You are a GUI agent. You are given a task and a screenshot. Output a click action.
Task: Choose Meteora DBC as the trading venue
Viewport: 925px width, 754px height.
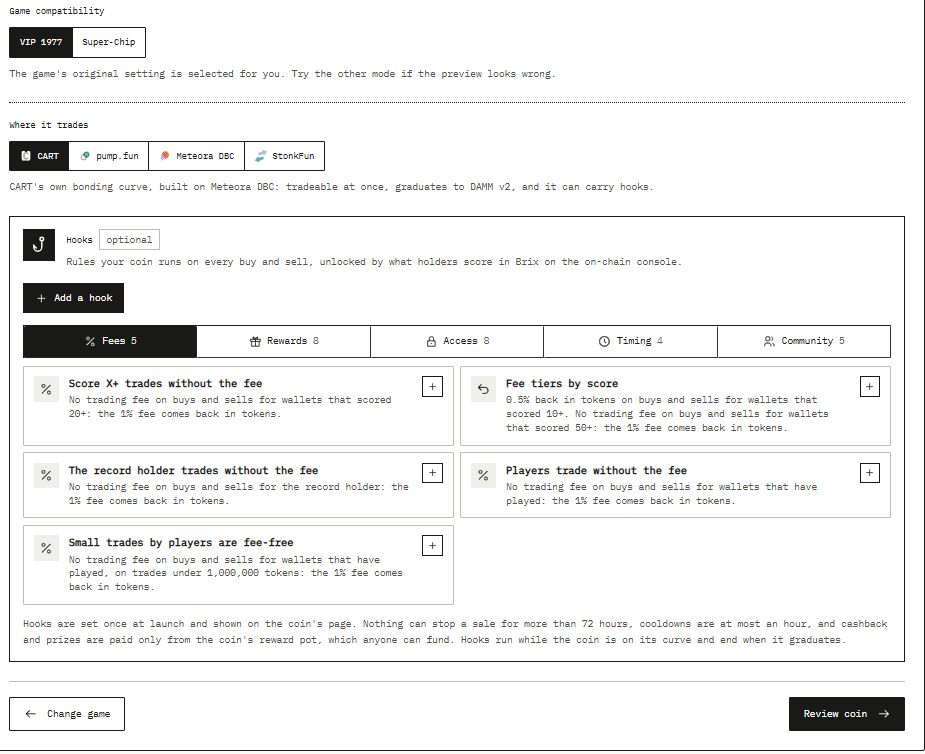pos(196,156)
